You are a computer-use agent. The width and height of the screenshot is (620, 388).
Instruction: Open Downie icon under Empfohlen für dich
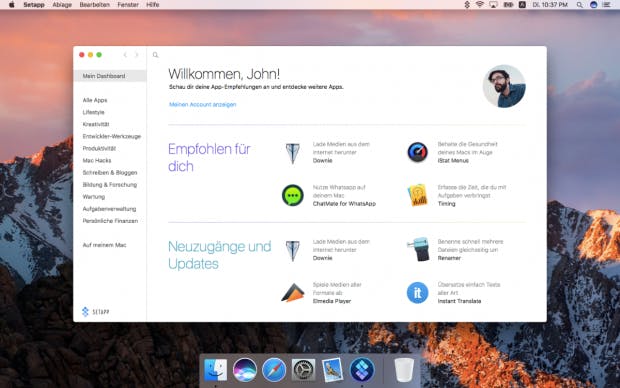(293, 153)
